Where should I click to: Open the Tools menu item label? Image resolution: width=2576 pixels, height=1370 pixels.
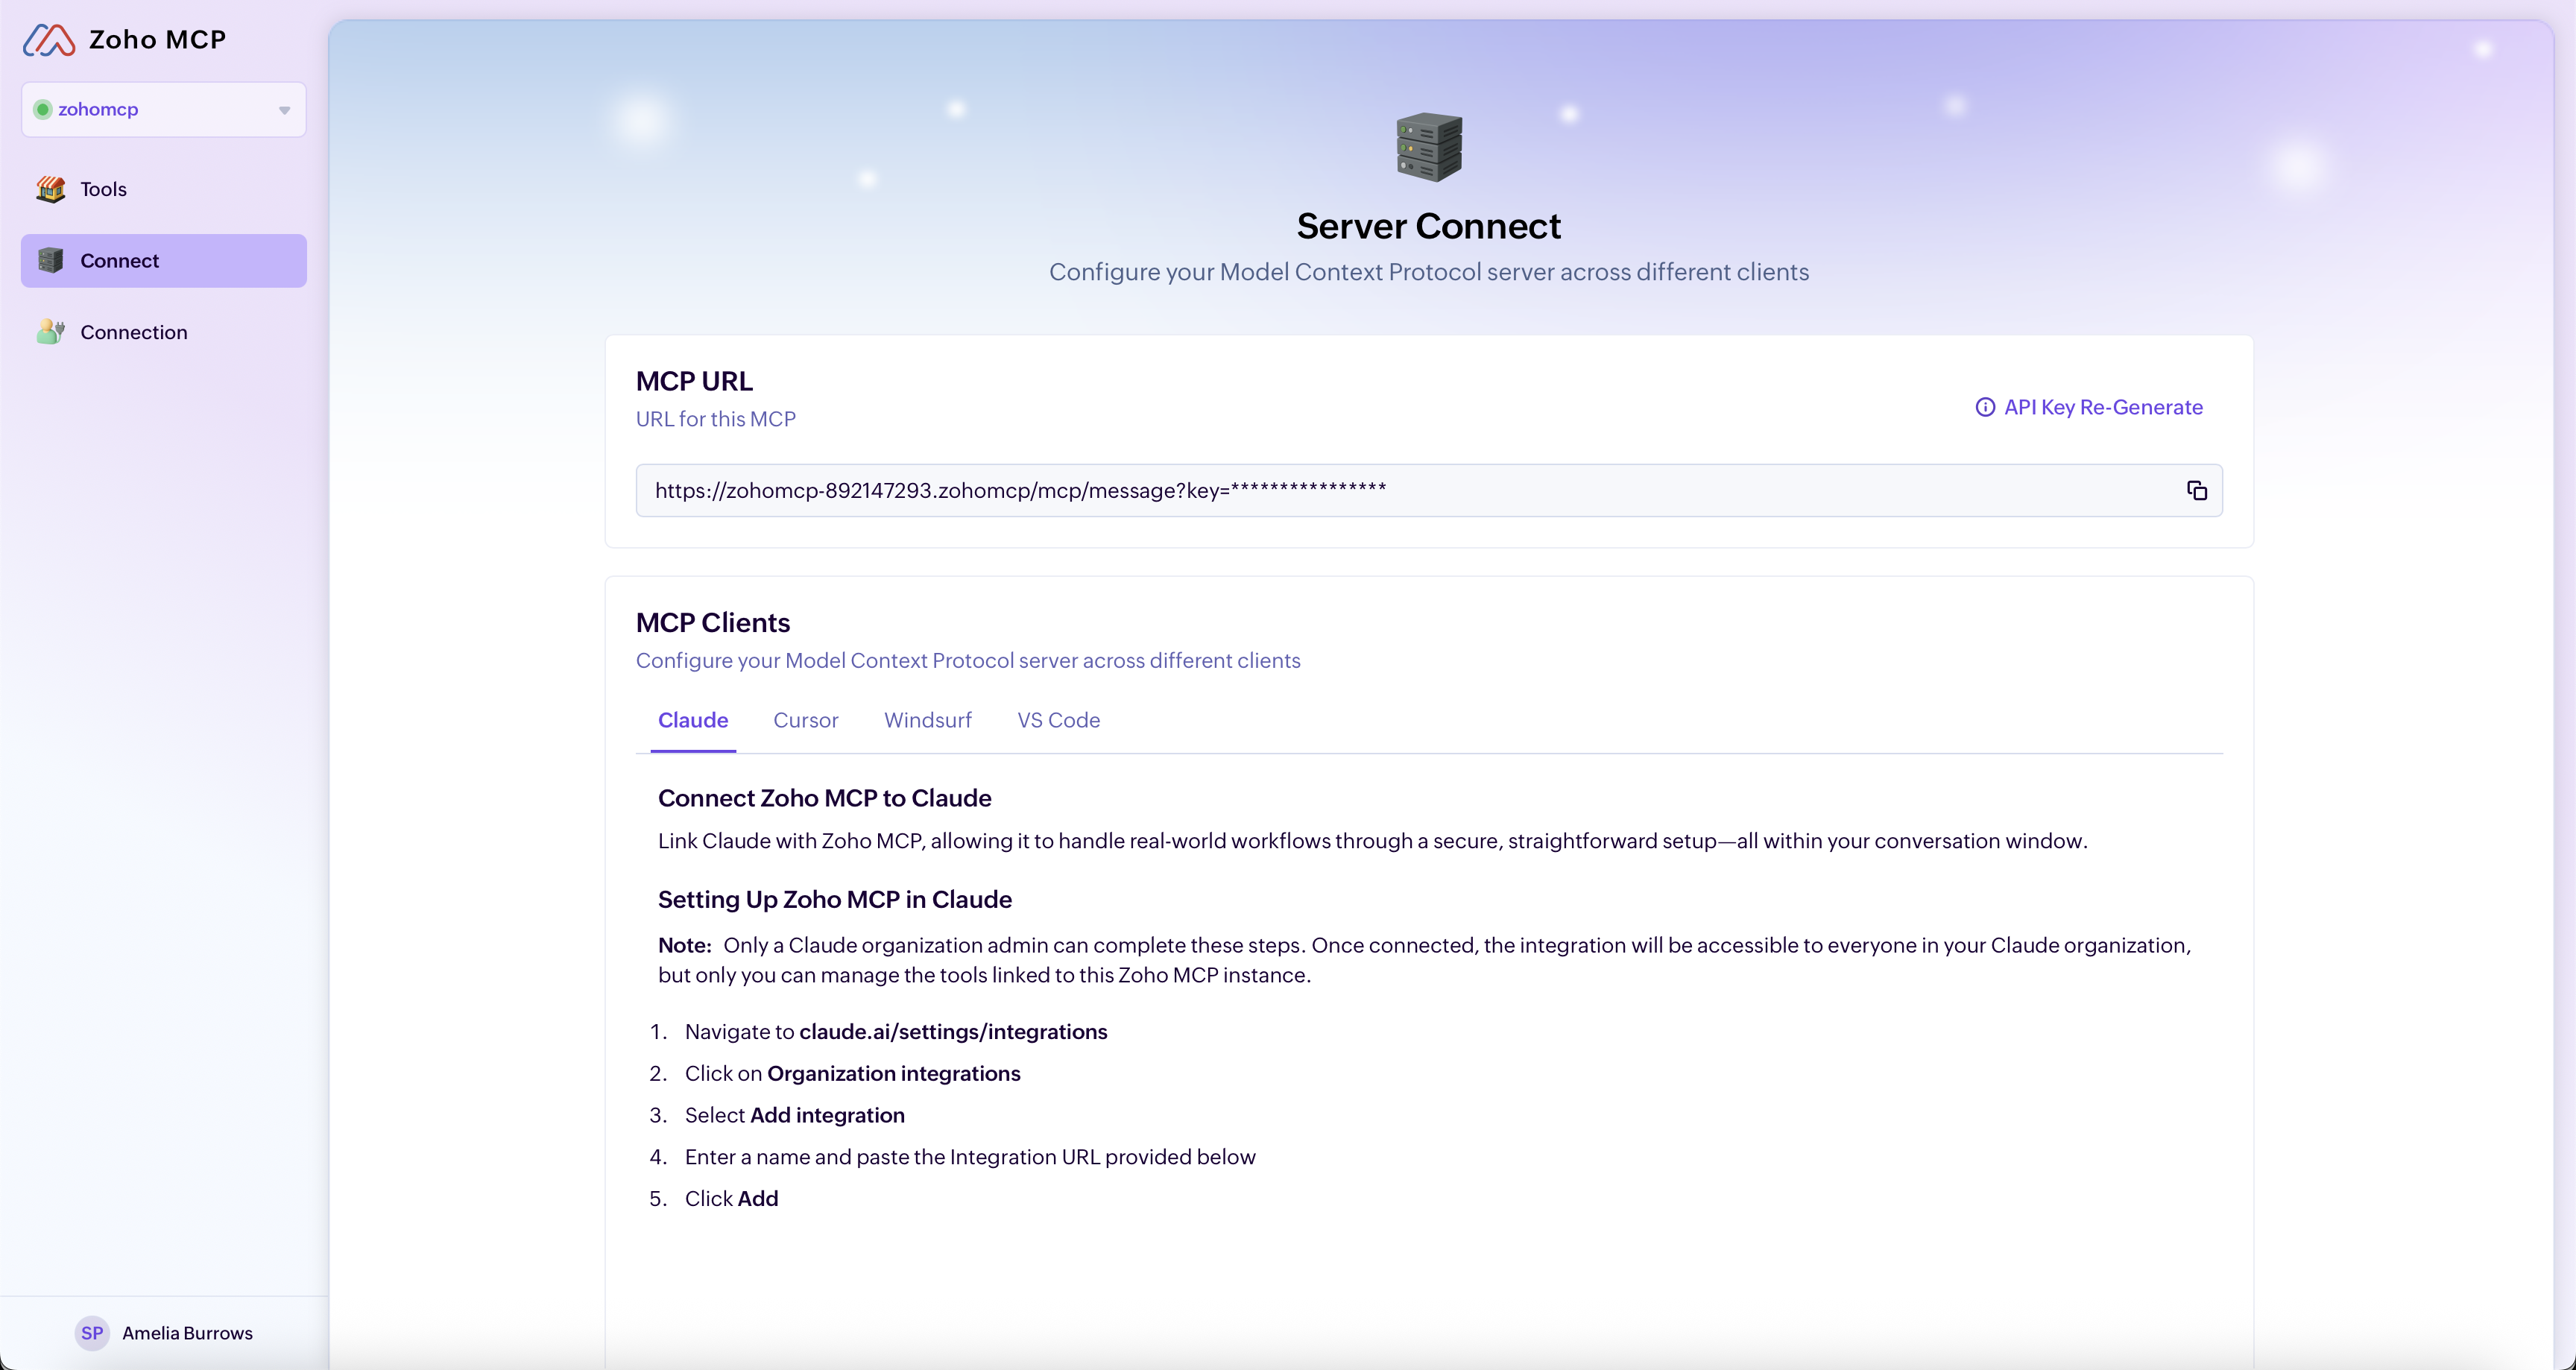pos(103,190)
